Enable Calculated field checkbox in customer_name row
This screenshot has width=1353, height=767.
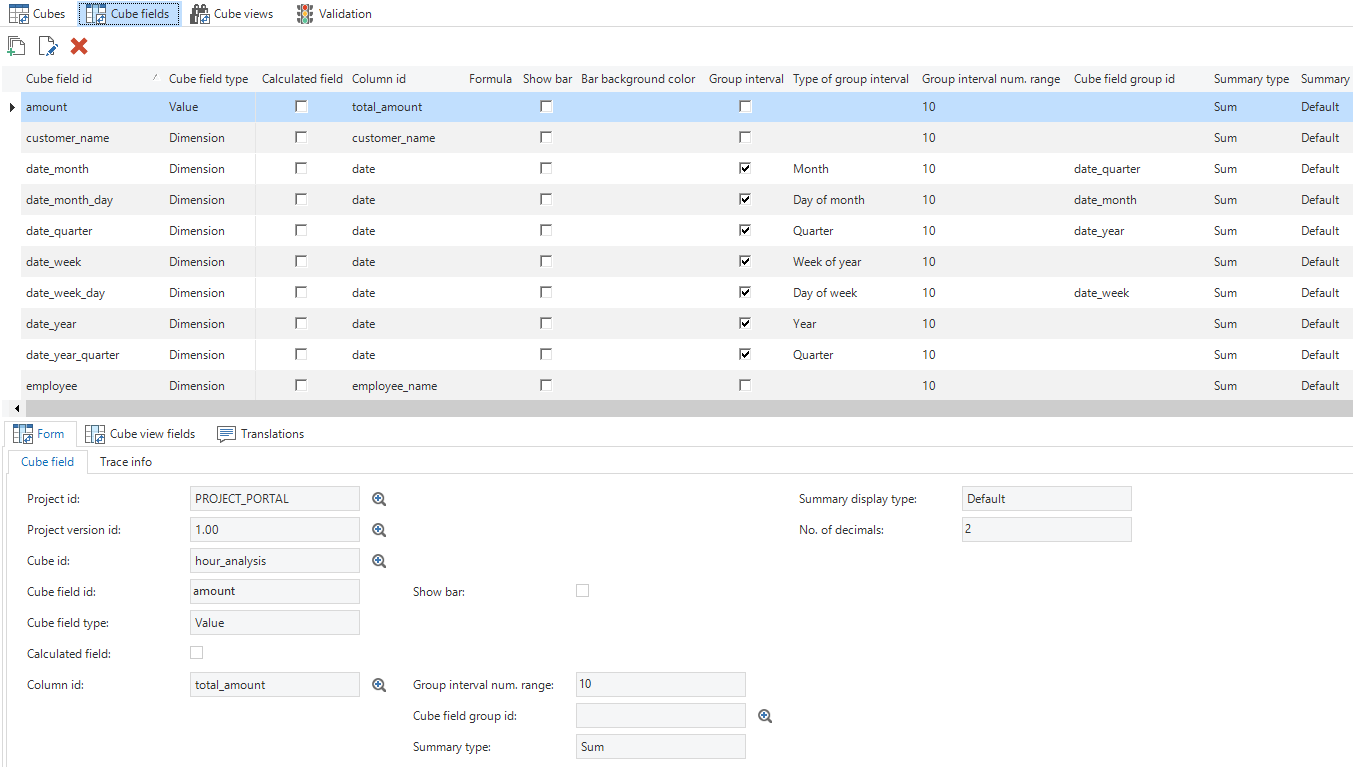pyautogui.click(x=301, y=138)
